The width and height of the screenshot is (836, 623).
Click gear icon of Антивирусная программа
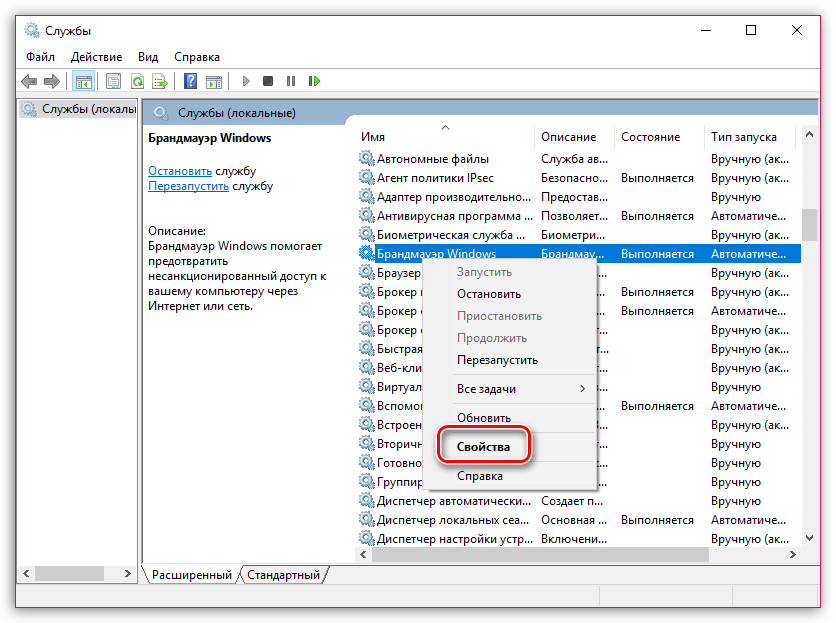point(366,215)
